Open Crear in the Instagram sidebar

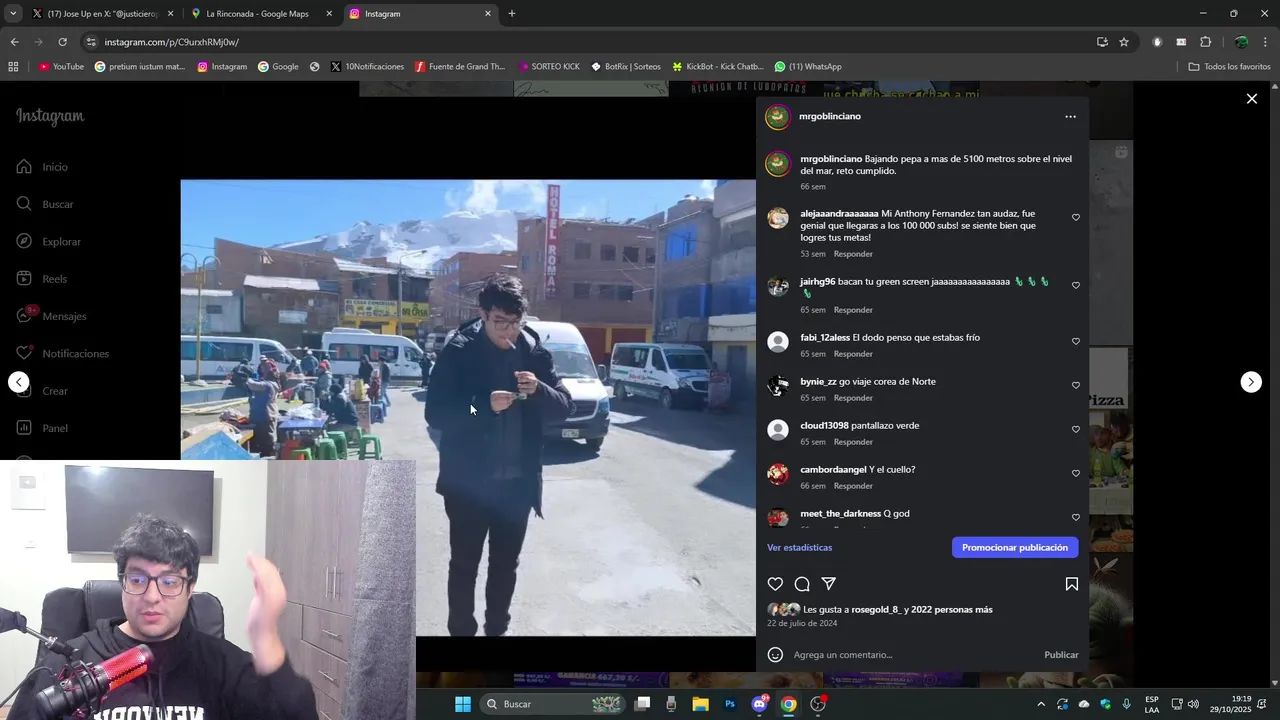tap(43, 391)
